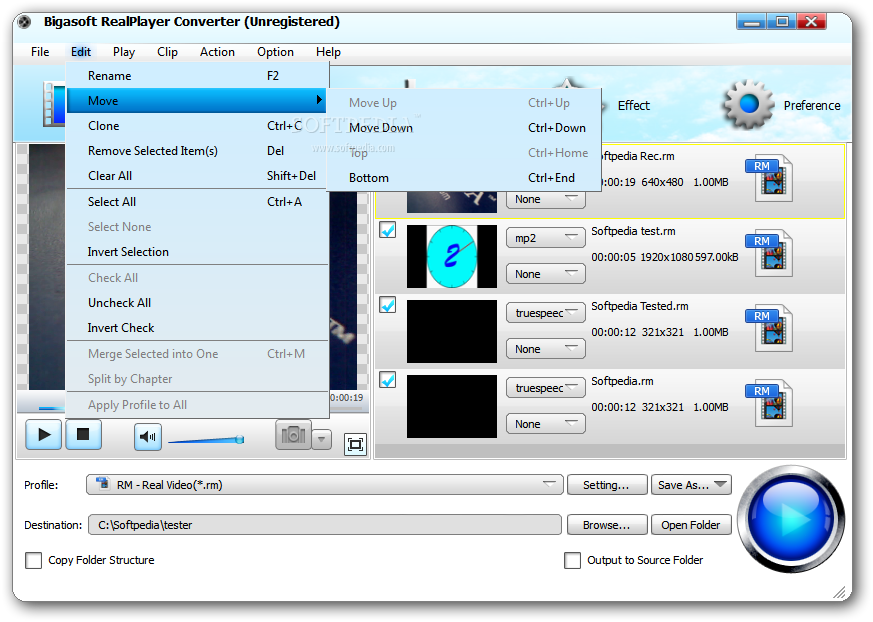Click the application icon in title bar

pos(24,22)
